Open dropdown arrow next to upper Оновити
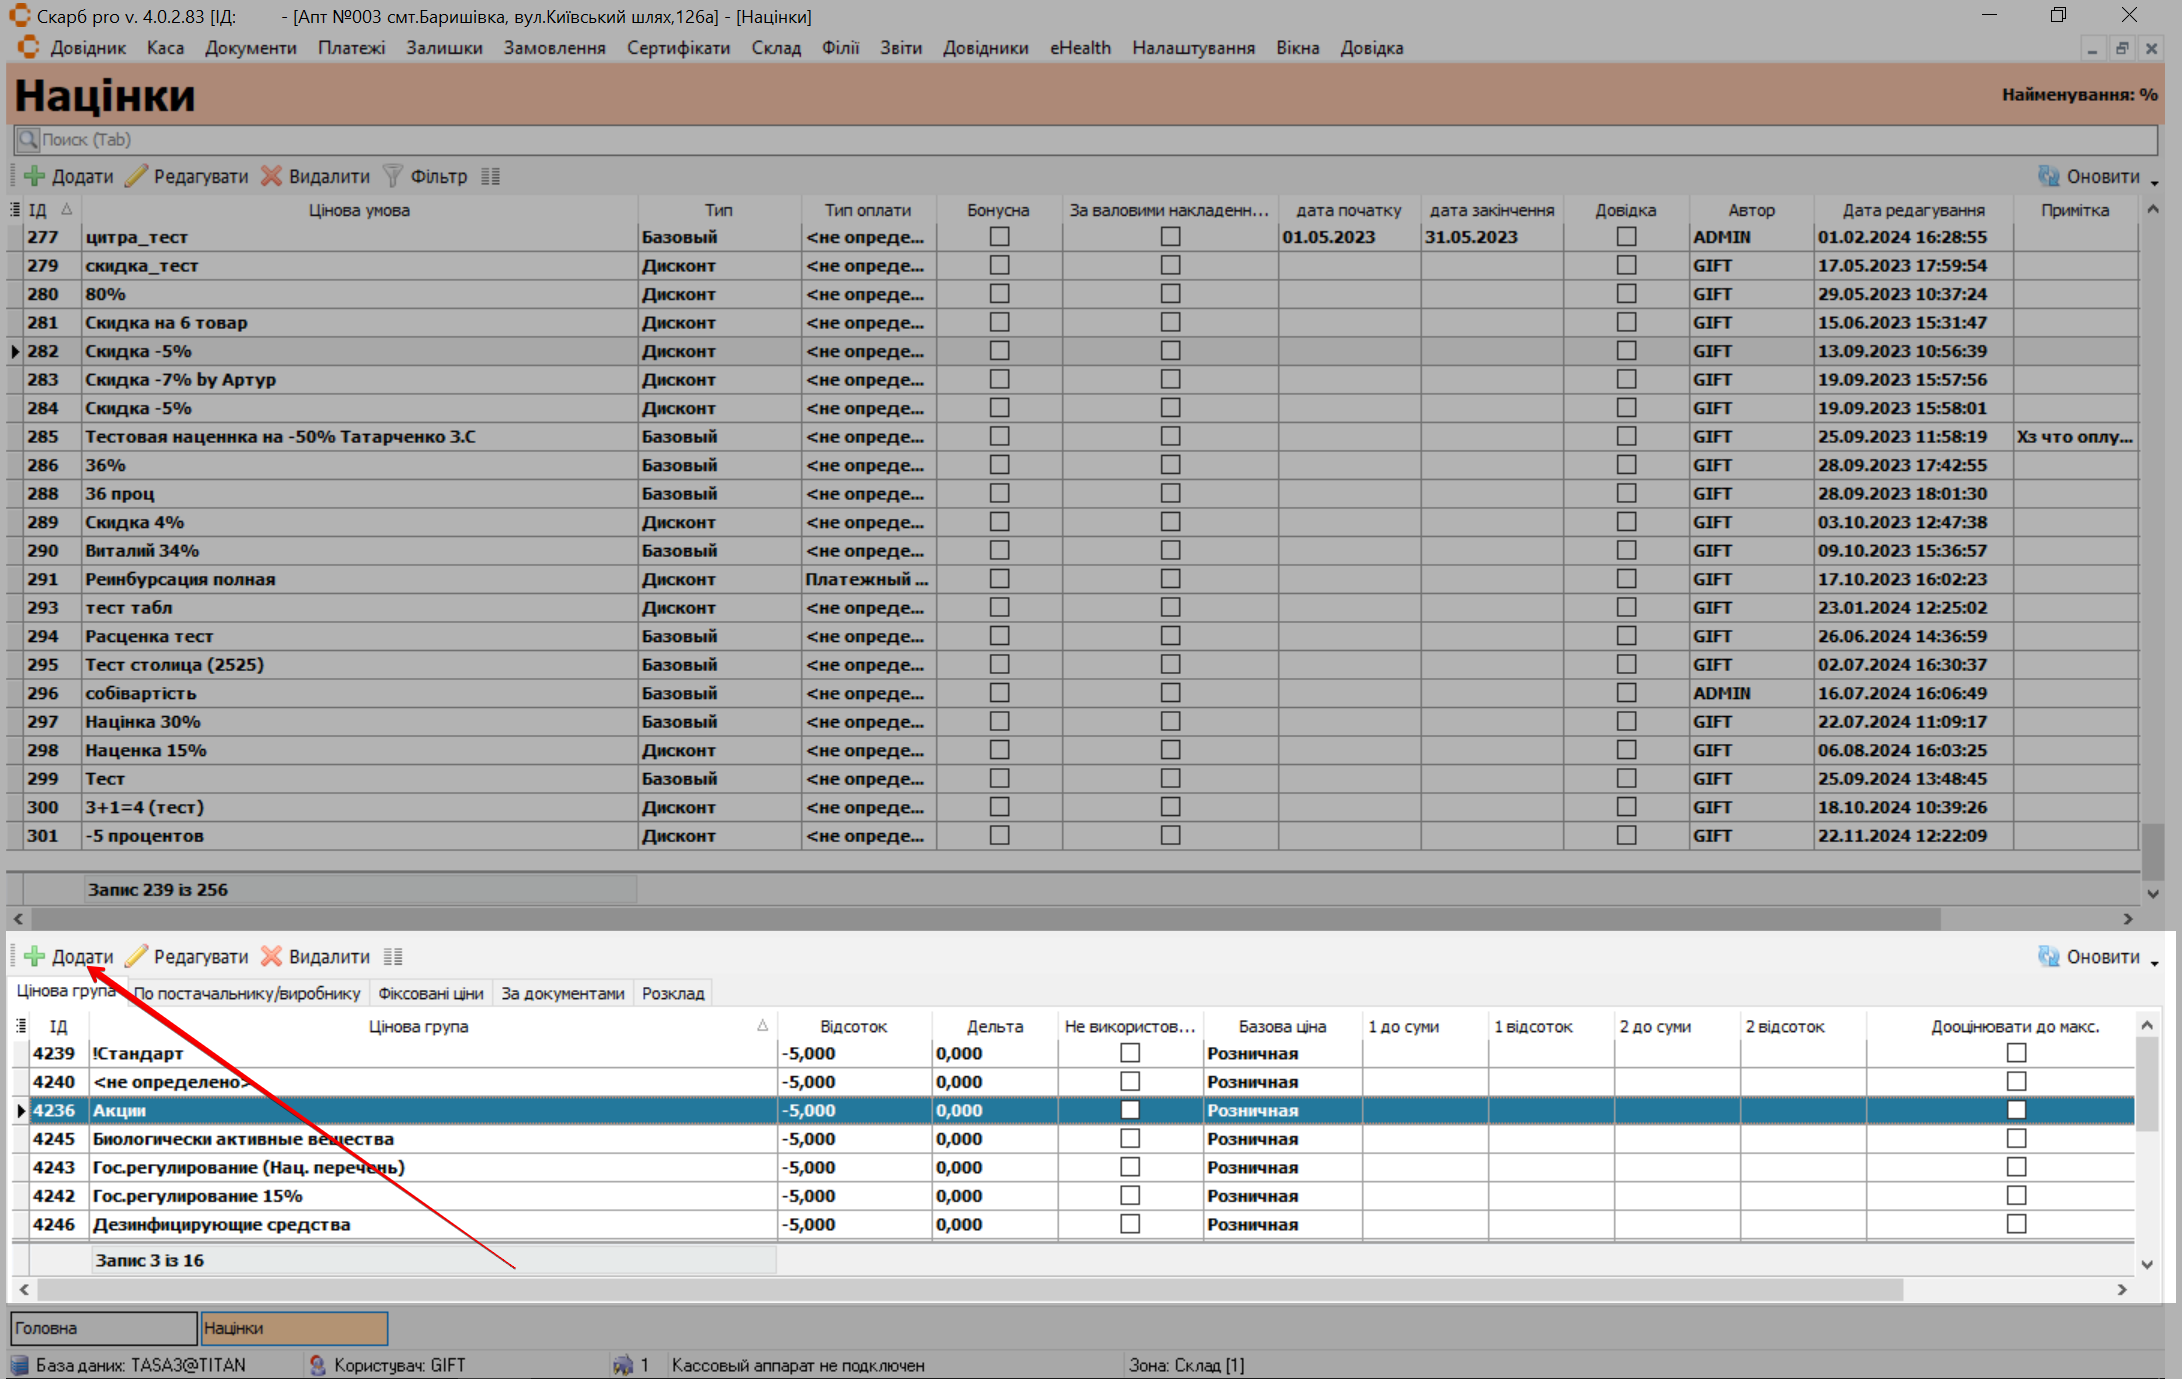 click(2154, 182)
